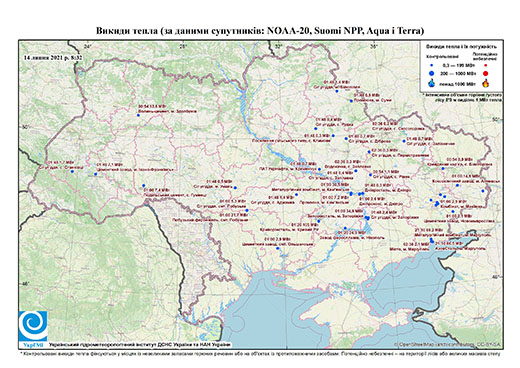
Task: Click the blue dot at с. Аджамка
Action: [297, 195]
